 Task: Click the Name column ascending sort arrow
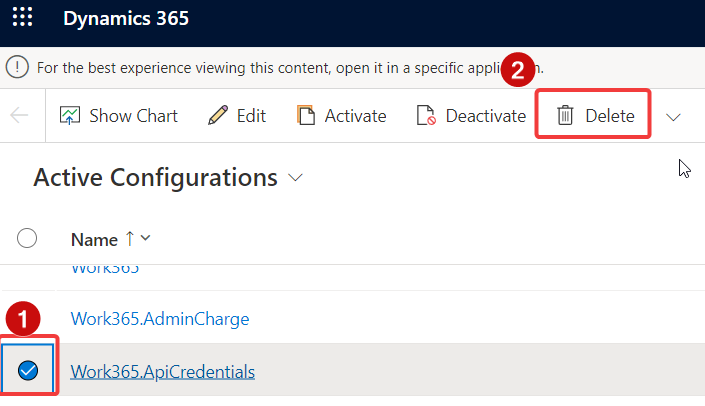click(x=130, y=238)
